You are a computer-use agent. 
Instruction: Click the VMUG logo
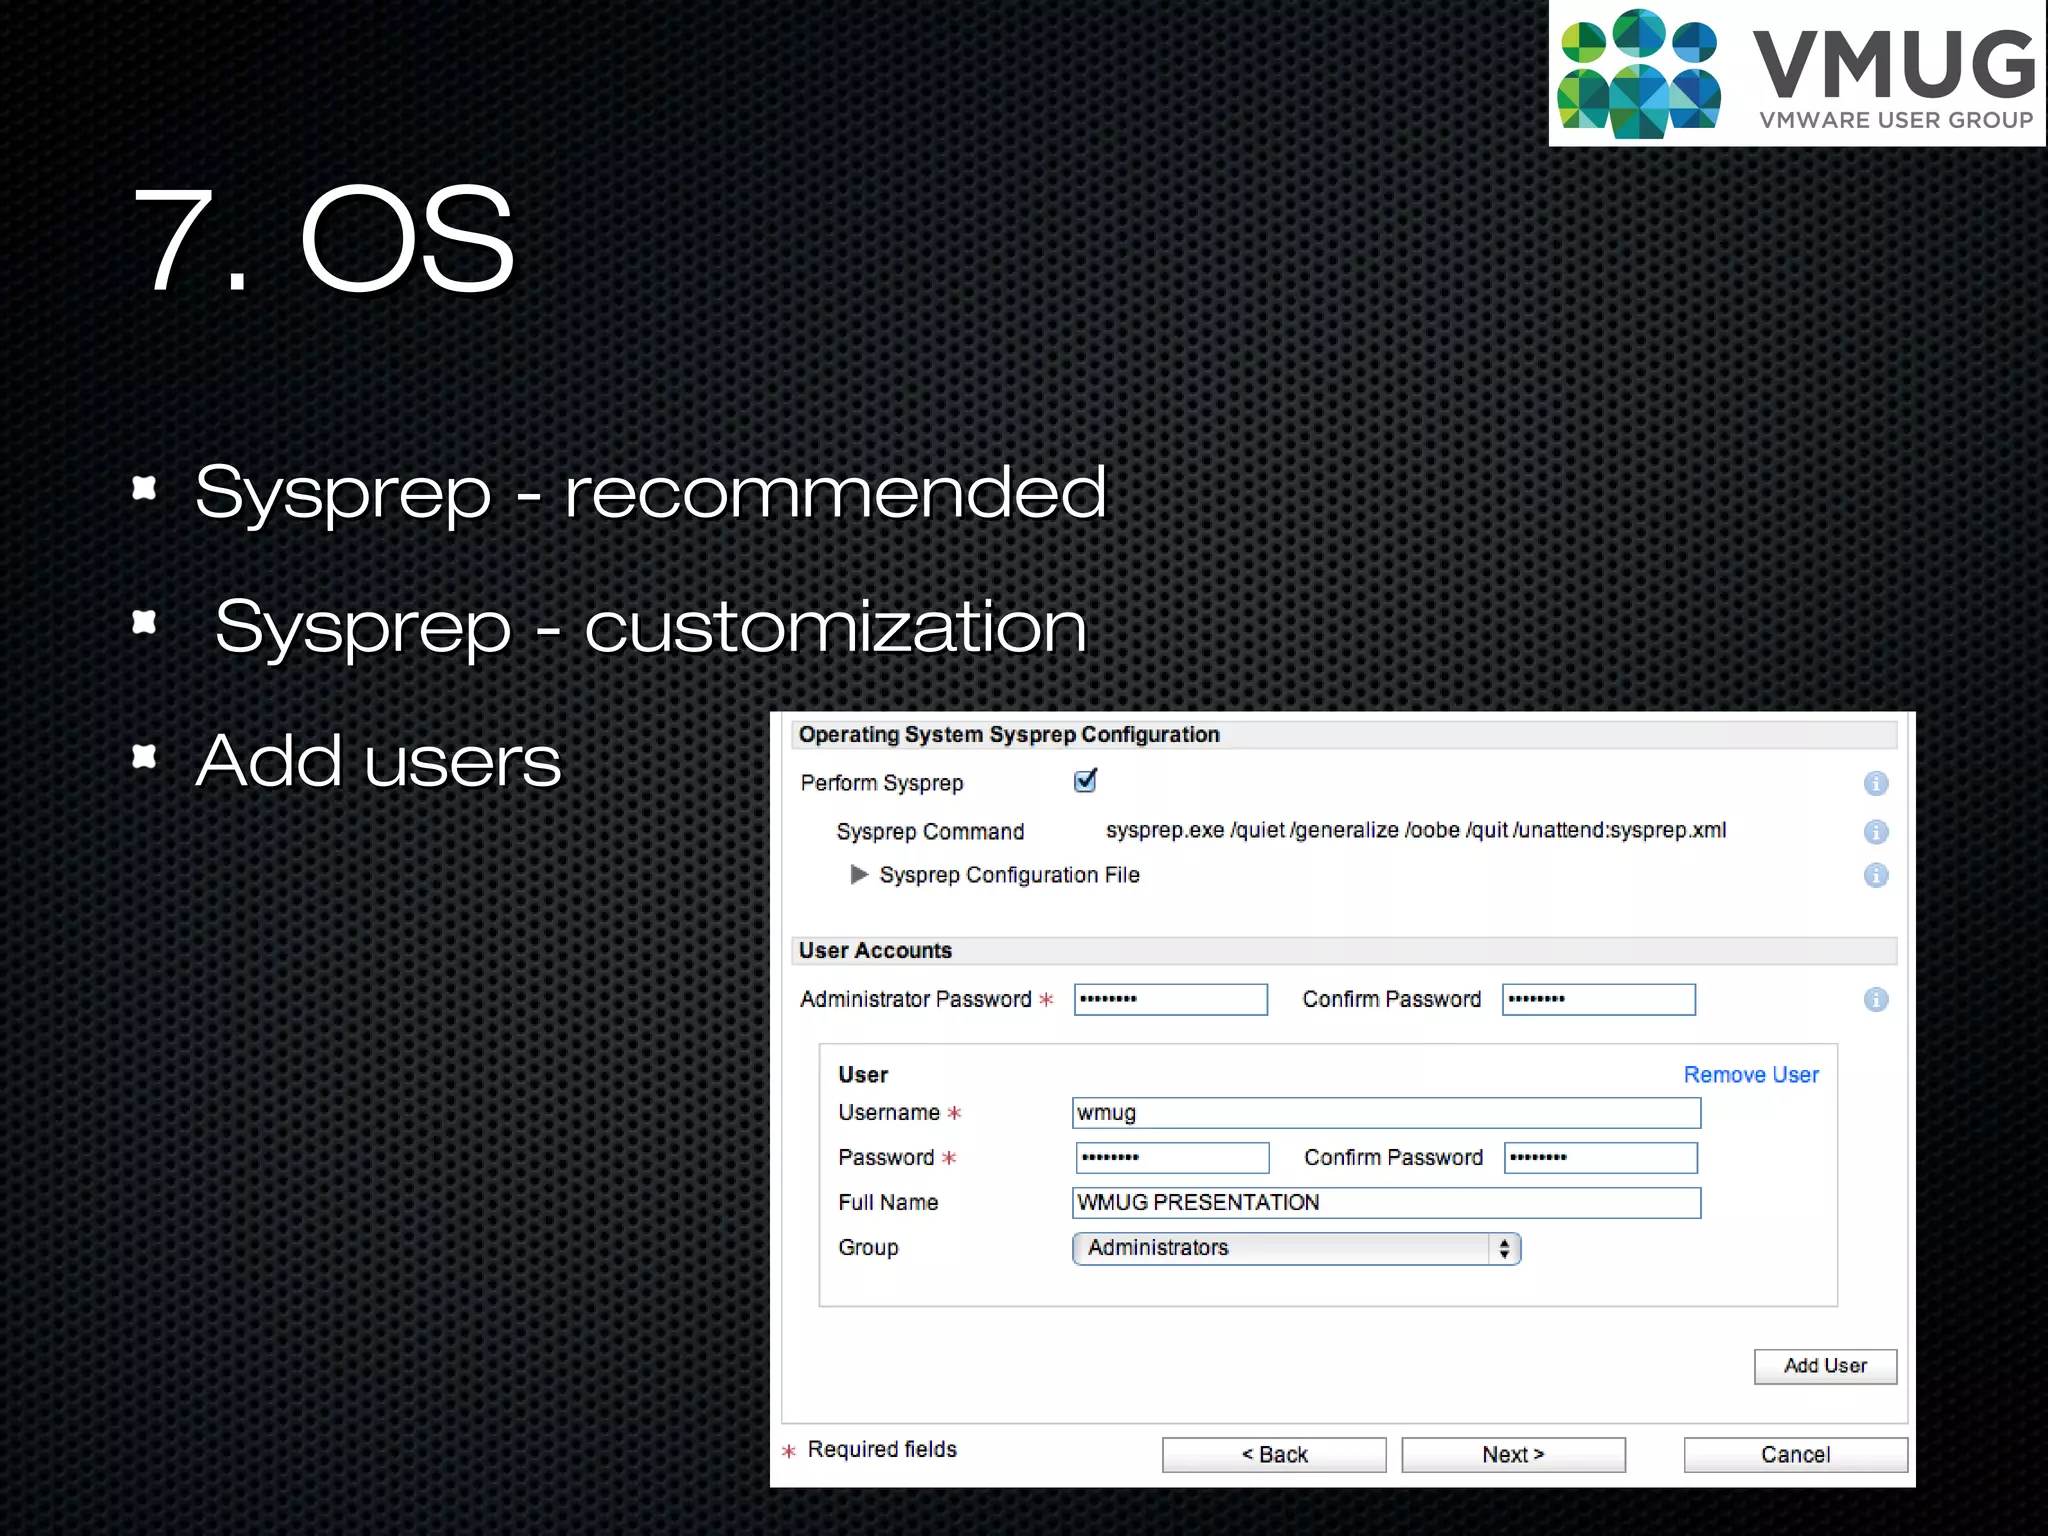1797,73
